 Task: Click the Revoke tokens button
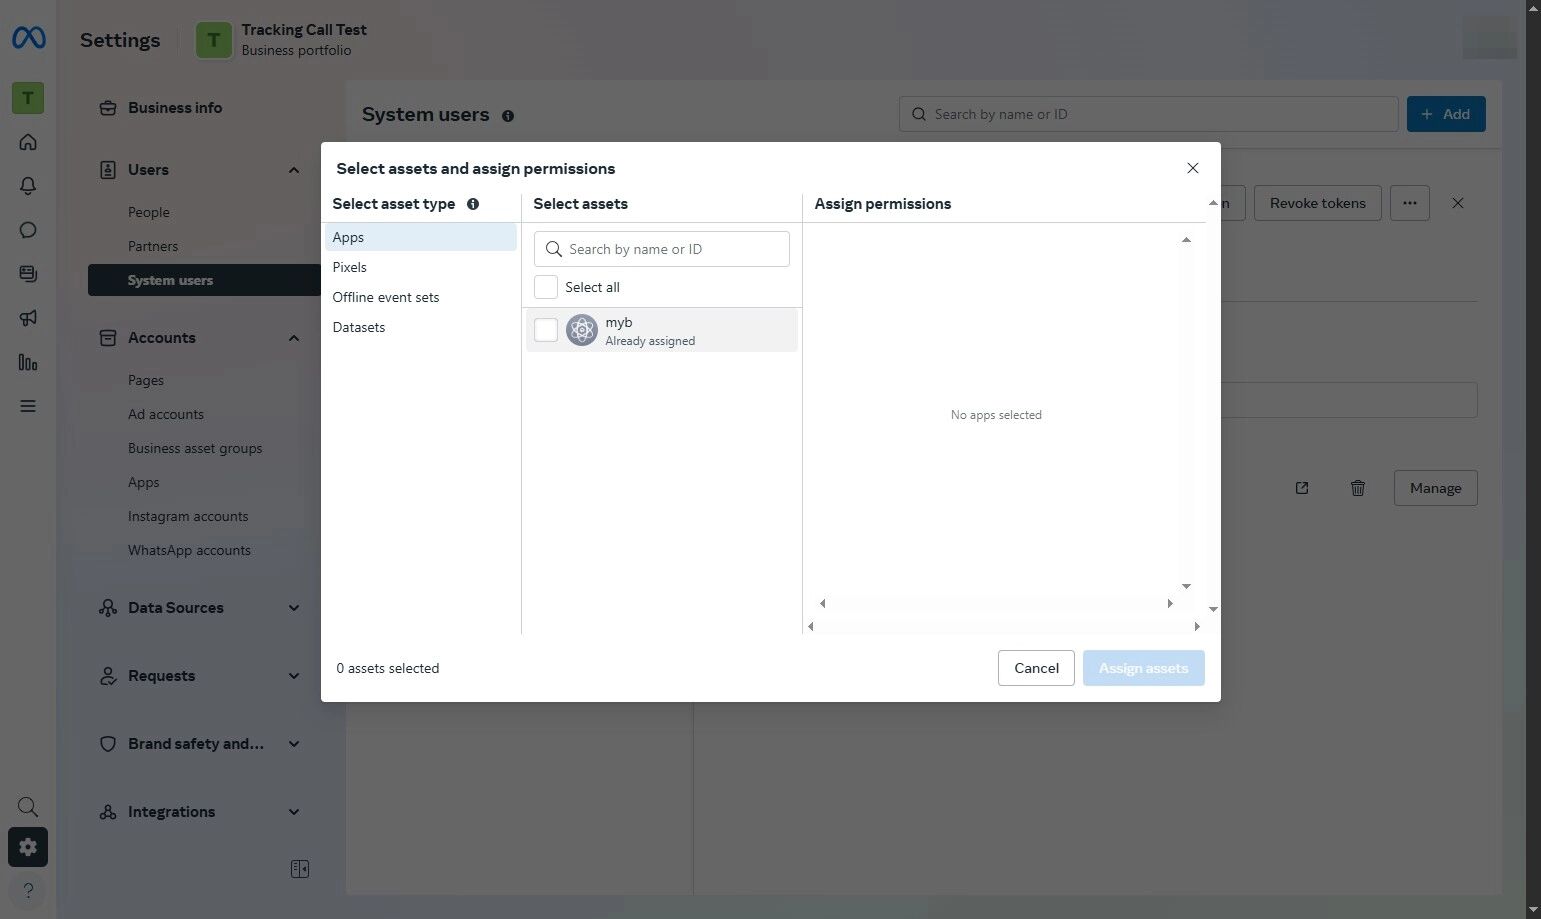click(1317, 203)
